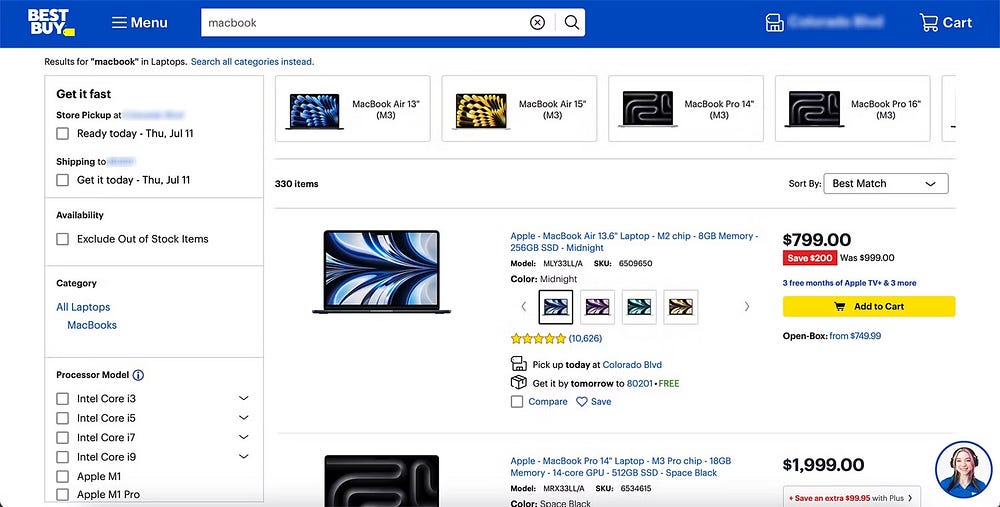The width and height of the screenshot is (1000, 507).
Task: Go to the Best Buy home logo
Action: click(x=51, y=22)
